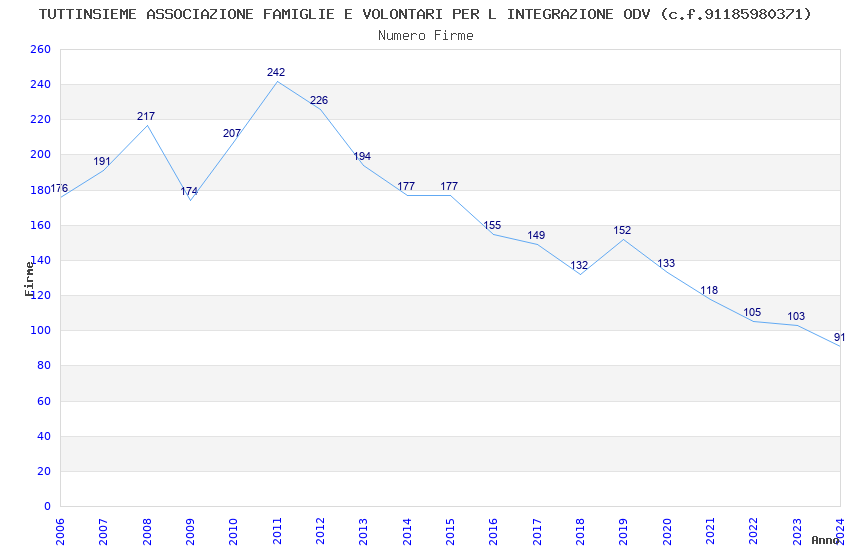The image size is (850, 550).
Task: Select the y-axis tick label 200
Action: (x=41, y=154)
